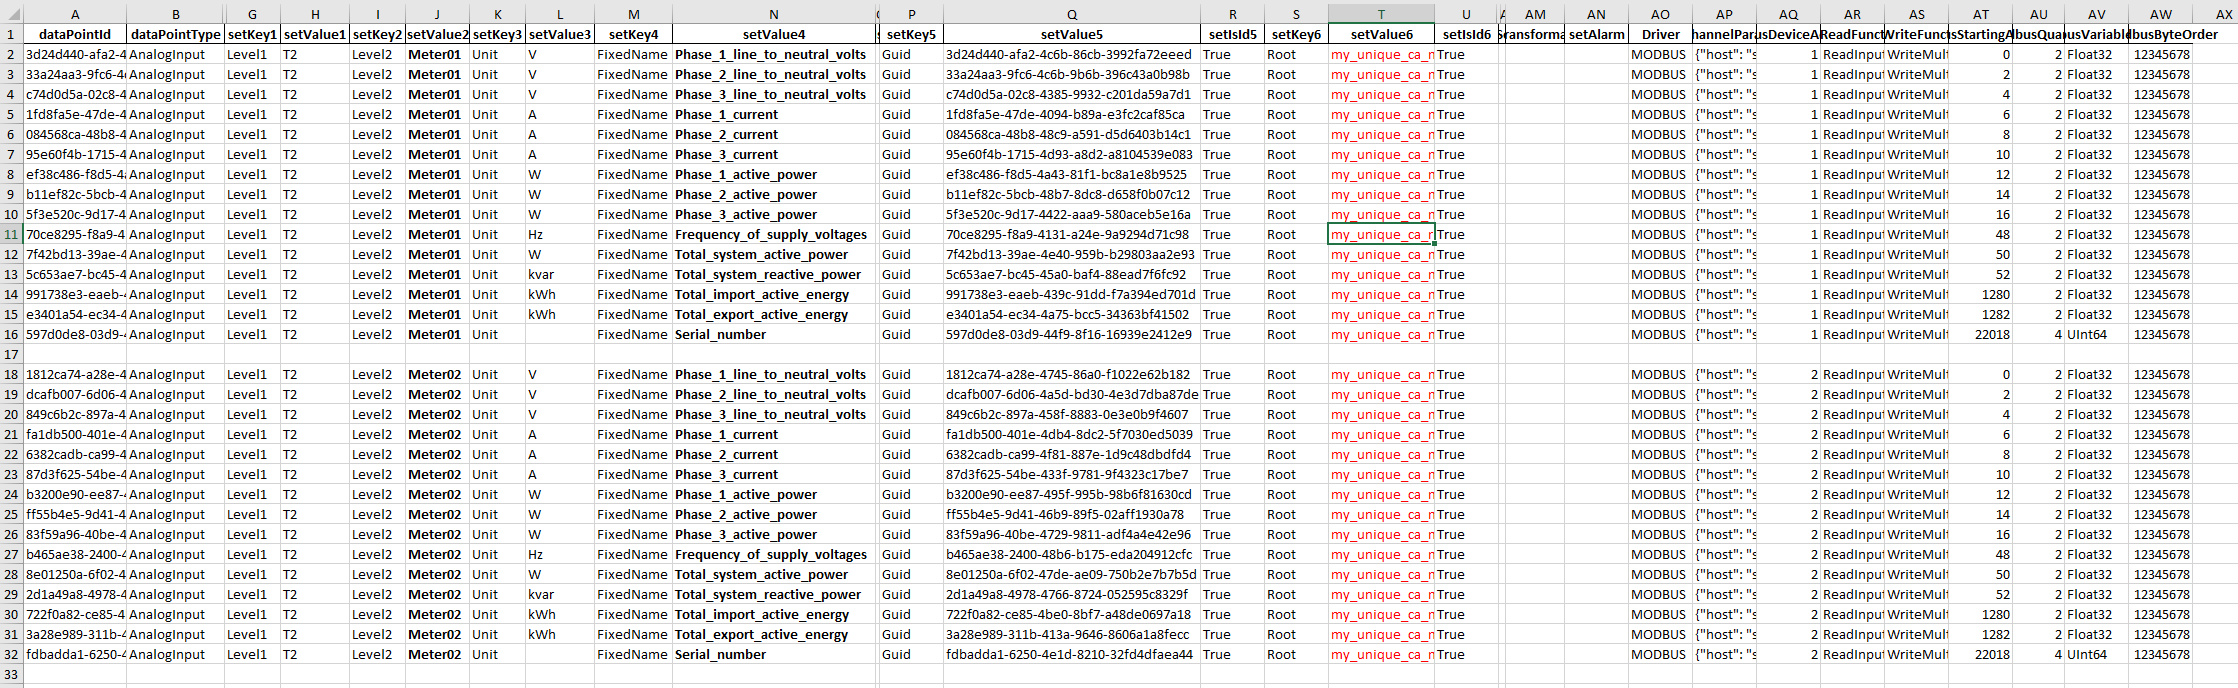2238x688 pixels.
Task: Select the "UInt64" cell in row 16
Action: [2097, 334]
